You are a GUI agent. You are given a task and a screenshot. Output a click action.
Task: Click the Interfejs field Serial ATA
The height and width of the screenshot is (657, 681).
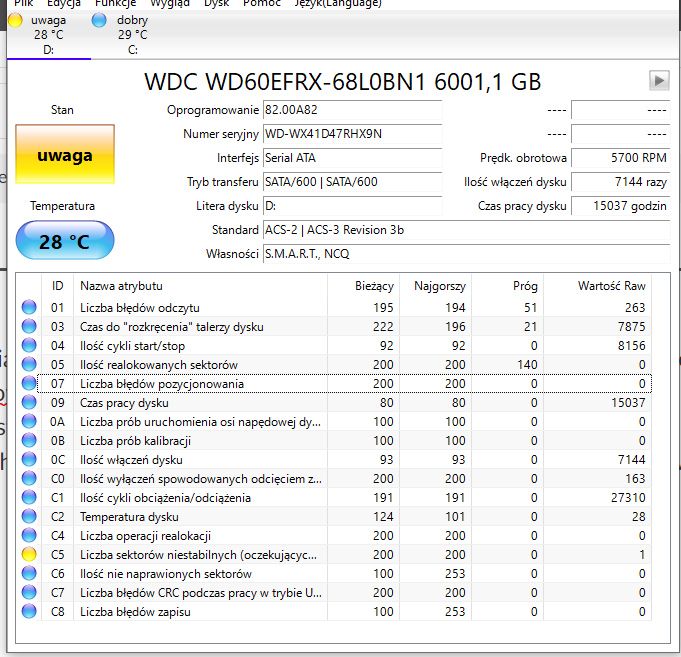pyautogui.click(x=352, y=158)
